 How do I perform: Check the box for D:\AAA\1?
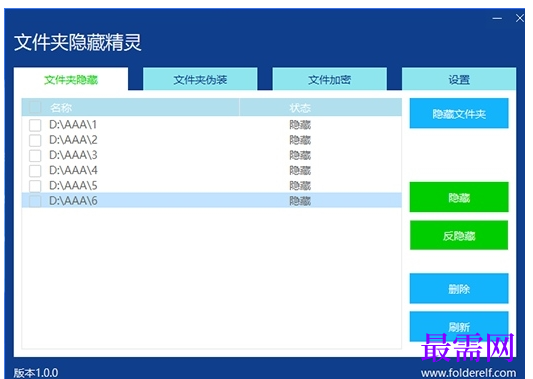(35, 125)
